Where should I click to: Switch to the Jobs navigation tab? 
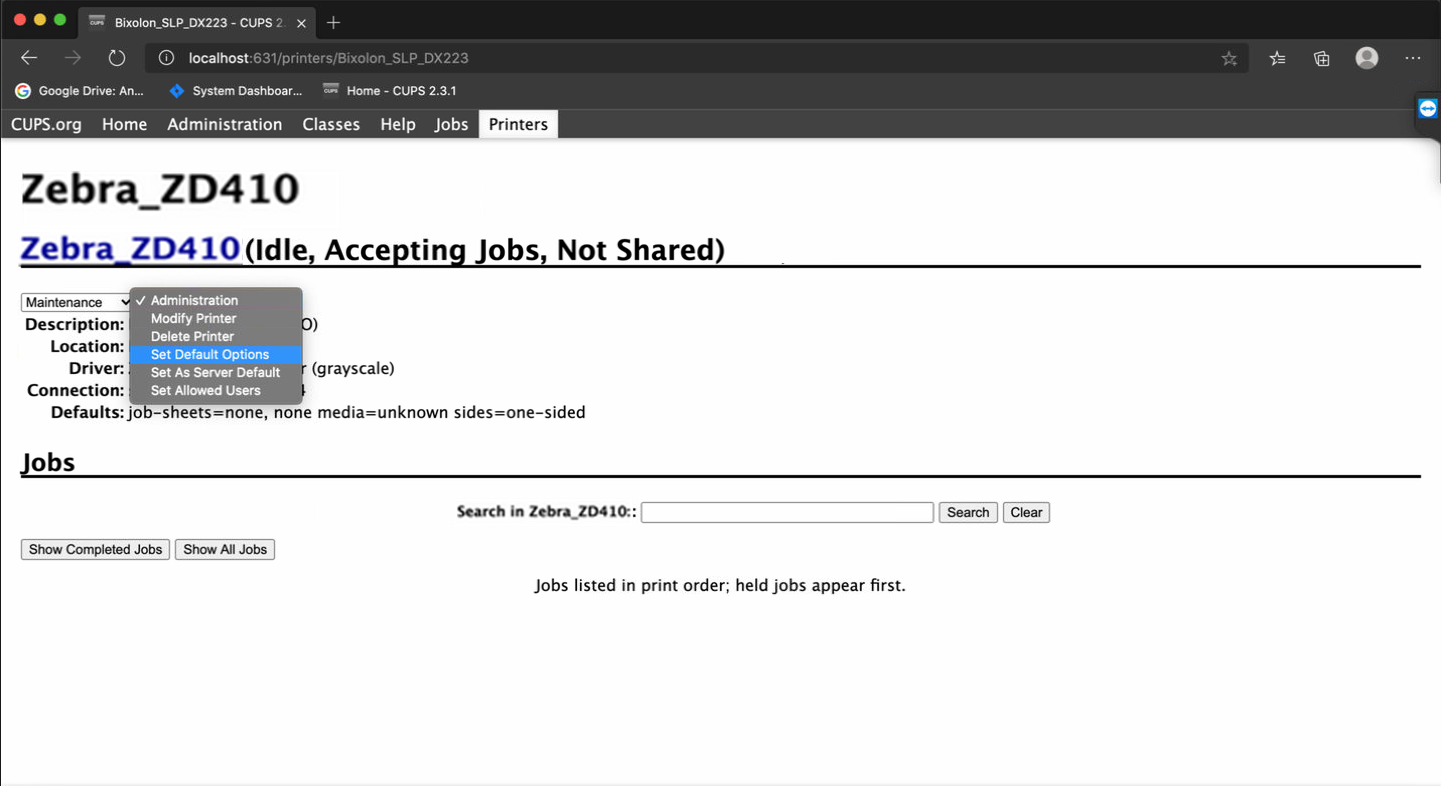click(x=451, y=124)
